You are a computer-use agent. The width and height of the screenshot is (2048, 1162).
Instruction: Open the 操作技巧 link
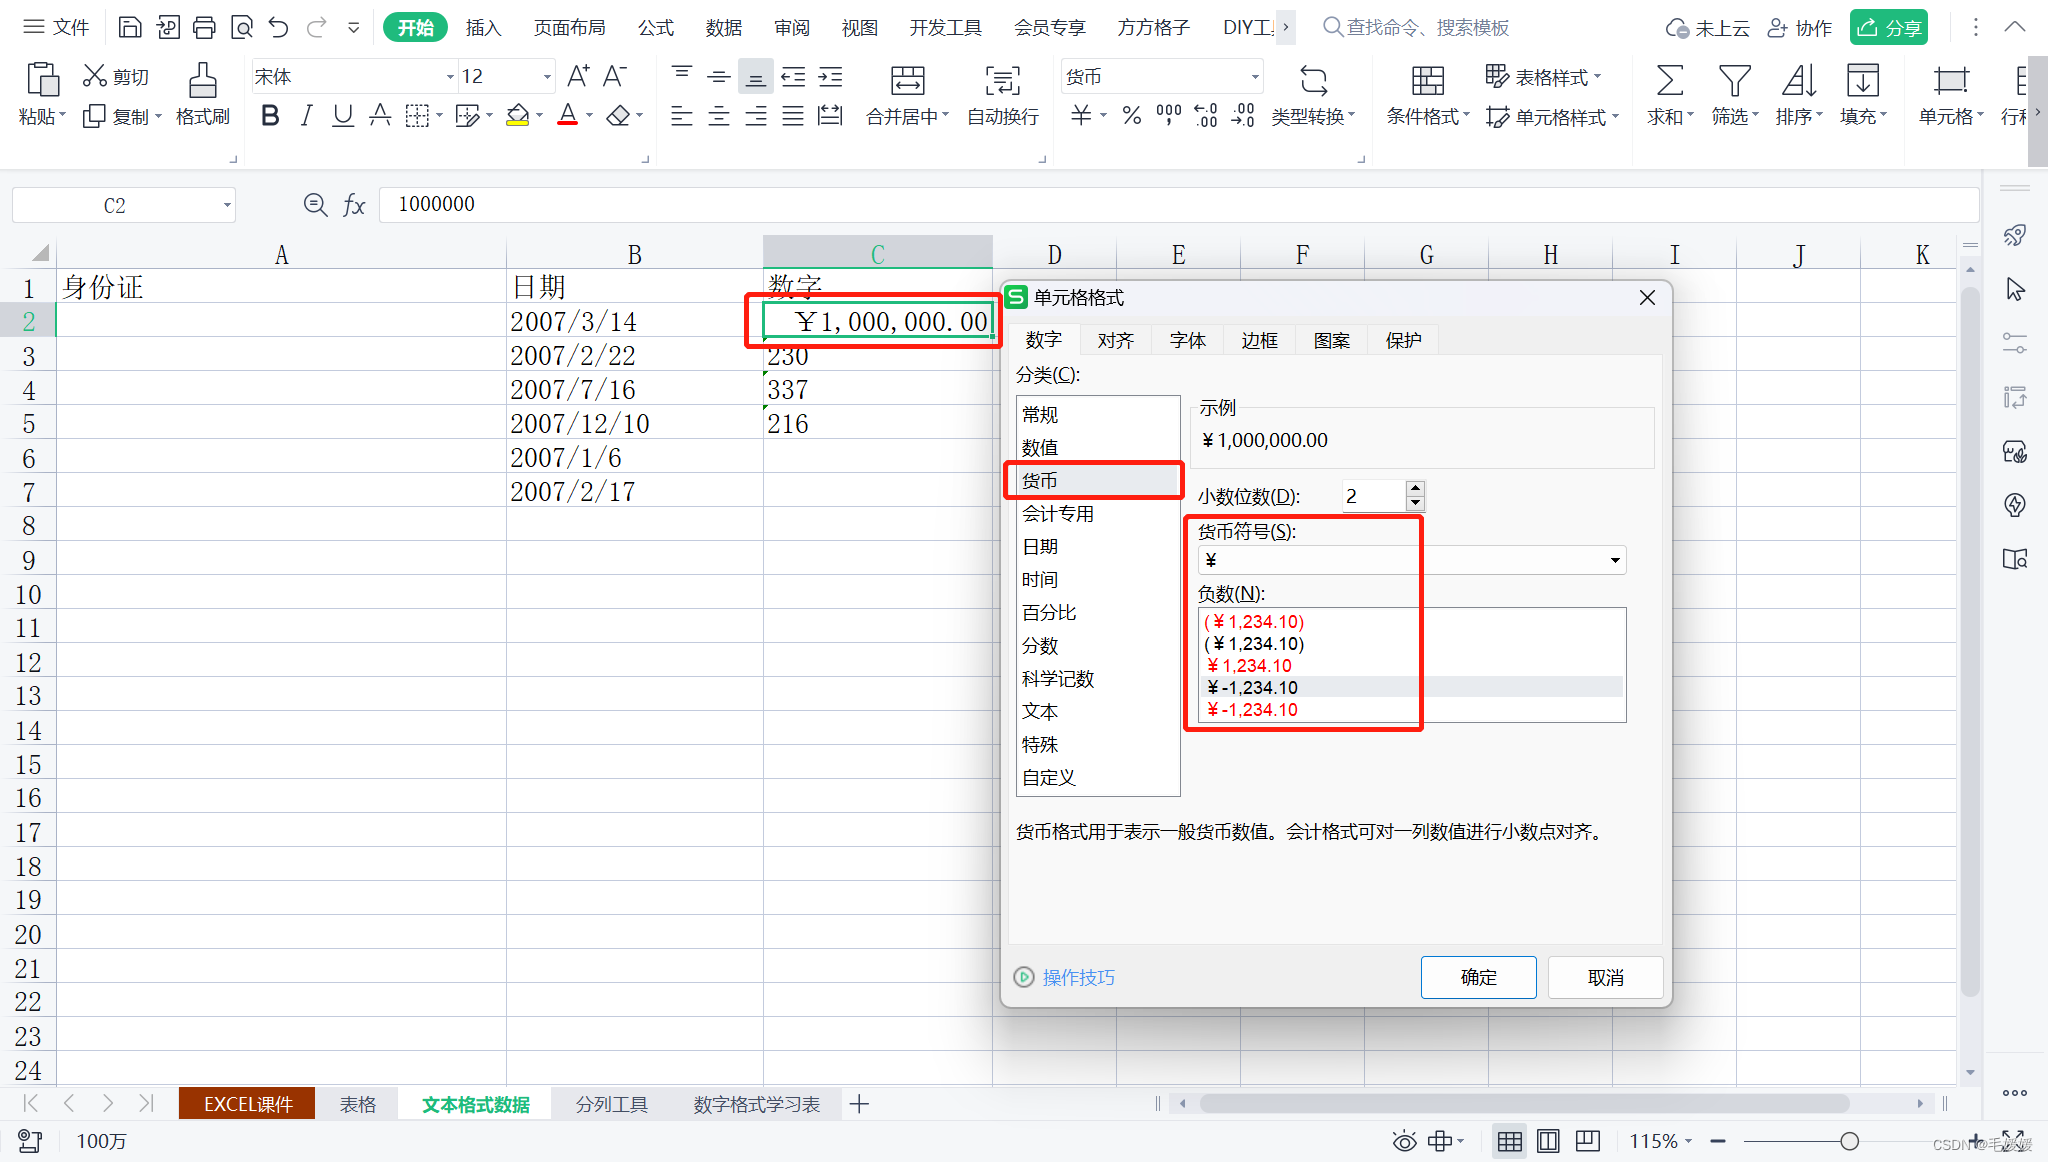(1077, 977)
